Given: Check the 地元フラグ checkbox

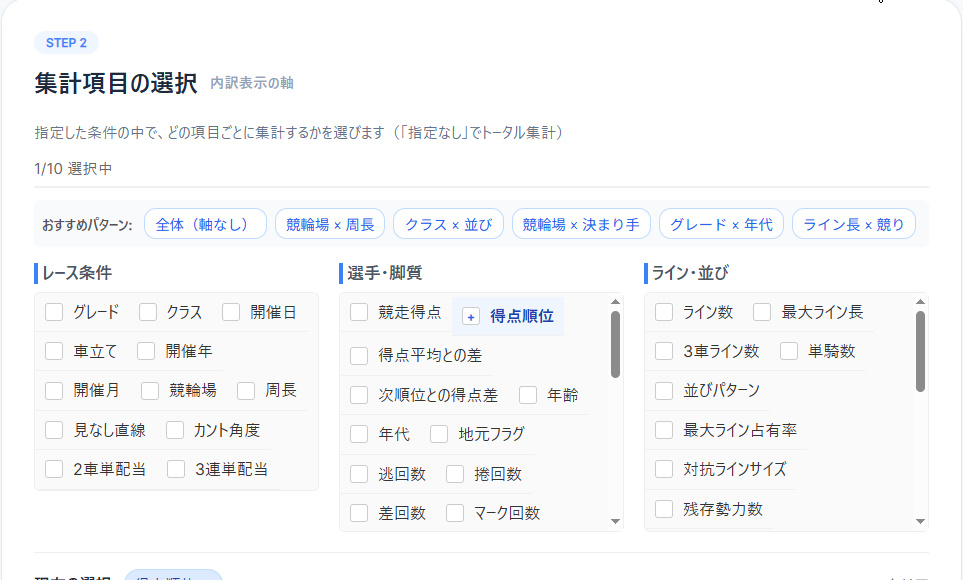Looking at the screenshot, I should tap(437, 434).
